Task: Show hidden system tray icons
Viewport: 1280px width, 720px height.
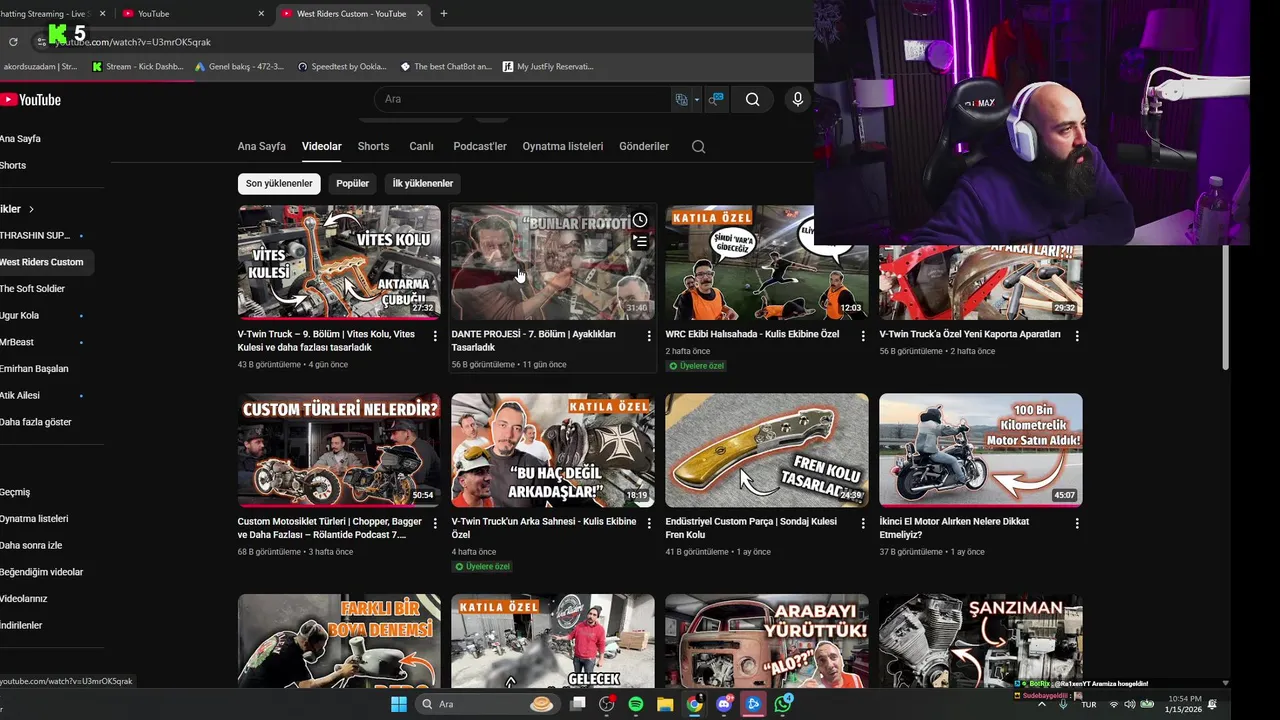Action: [1042, 704]
